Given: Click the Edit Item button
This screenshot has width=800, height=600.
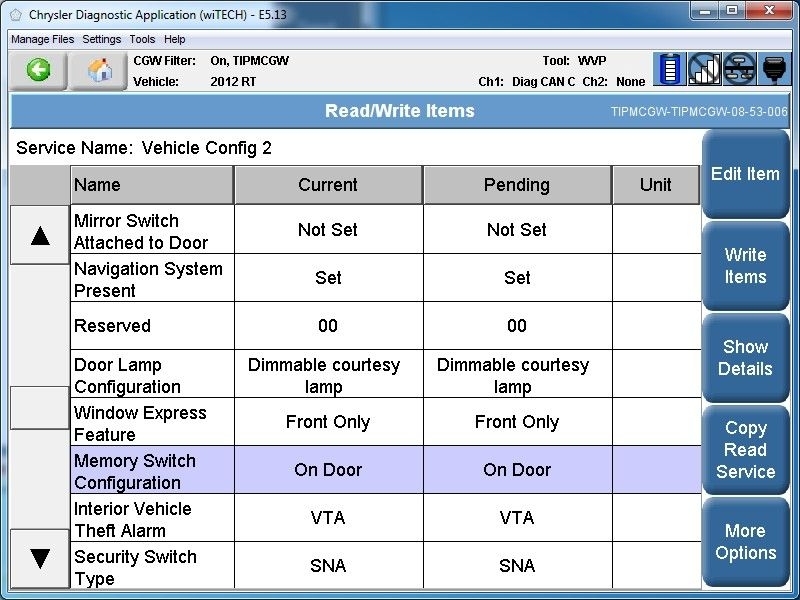Looking at the screenshot, I should tap(745, 174).
